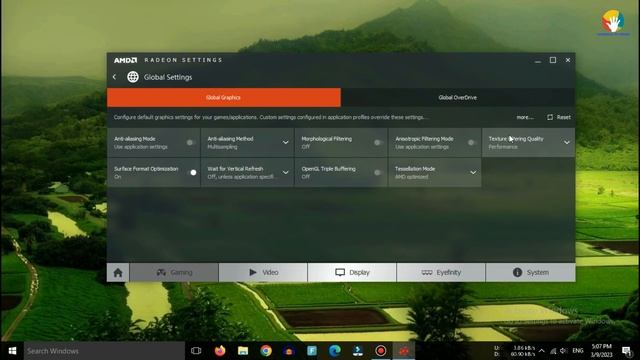This screenshot has height=360, width=640.
Task: Click the AMD logo in the title bar
Action: (x=125, y=60)
